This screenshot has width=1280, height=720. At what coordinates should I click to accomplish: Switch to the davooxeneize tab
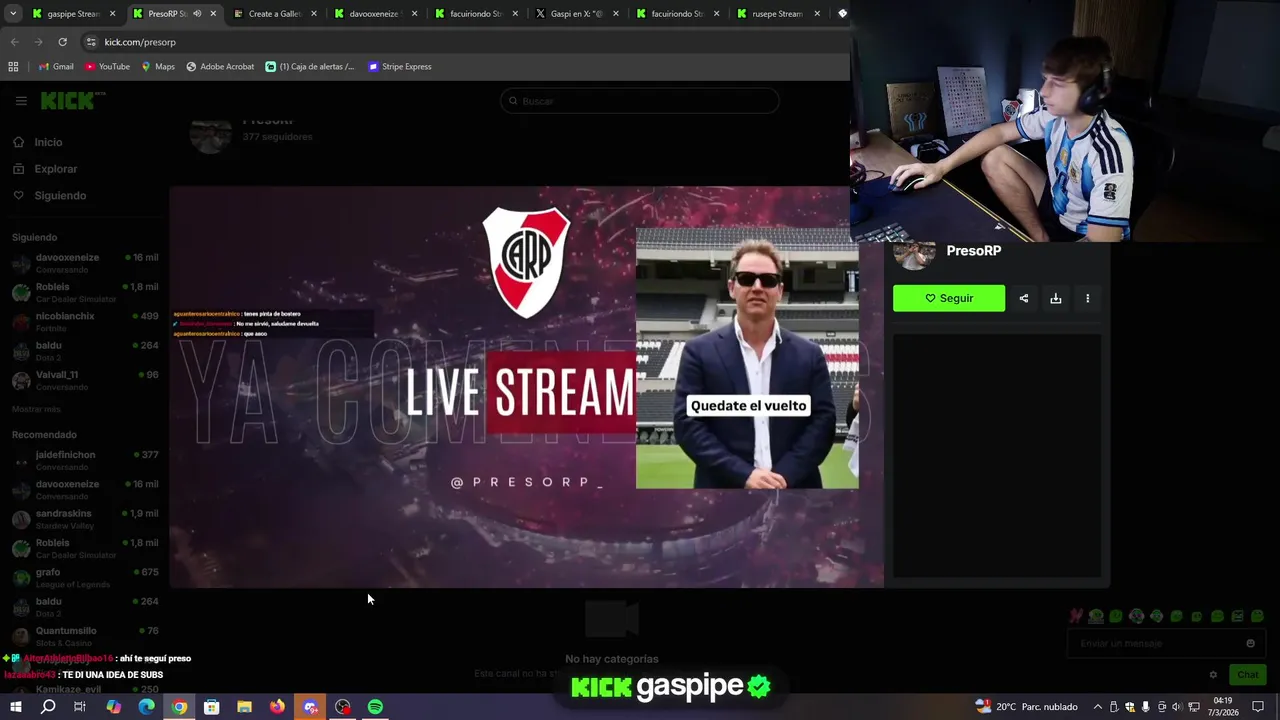click(x=374, y=14)
